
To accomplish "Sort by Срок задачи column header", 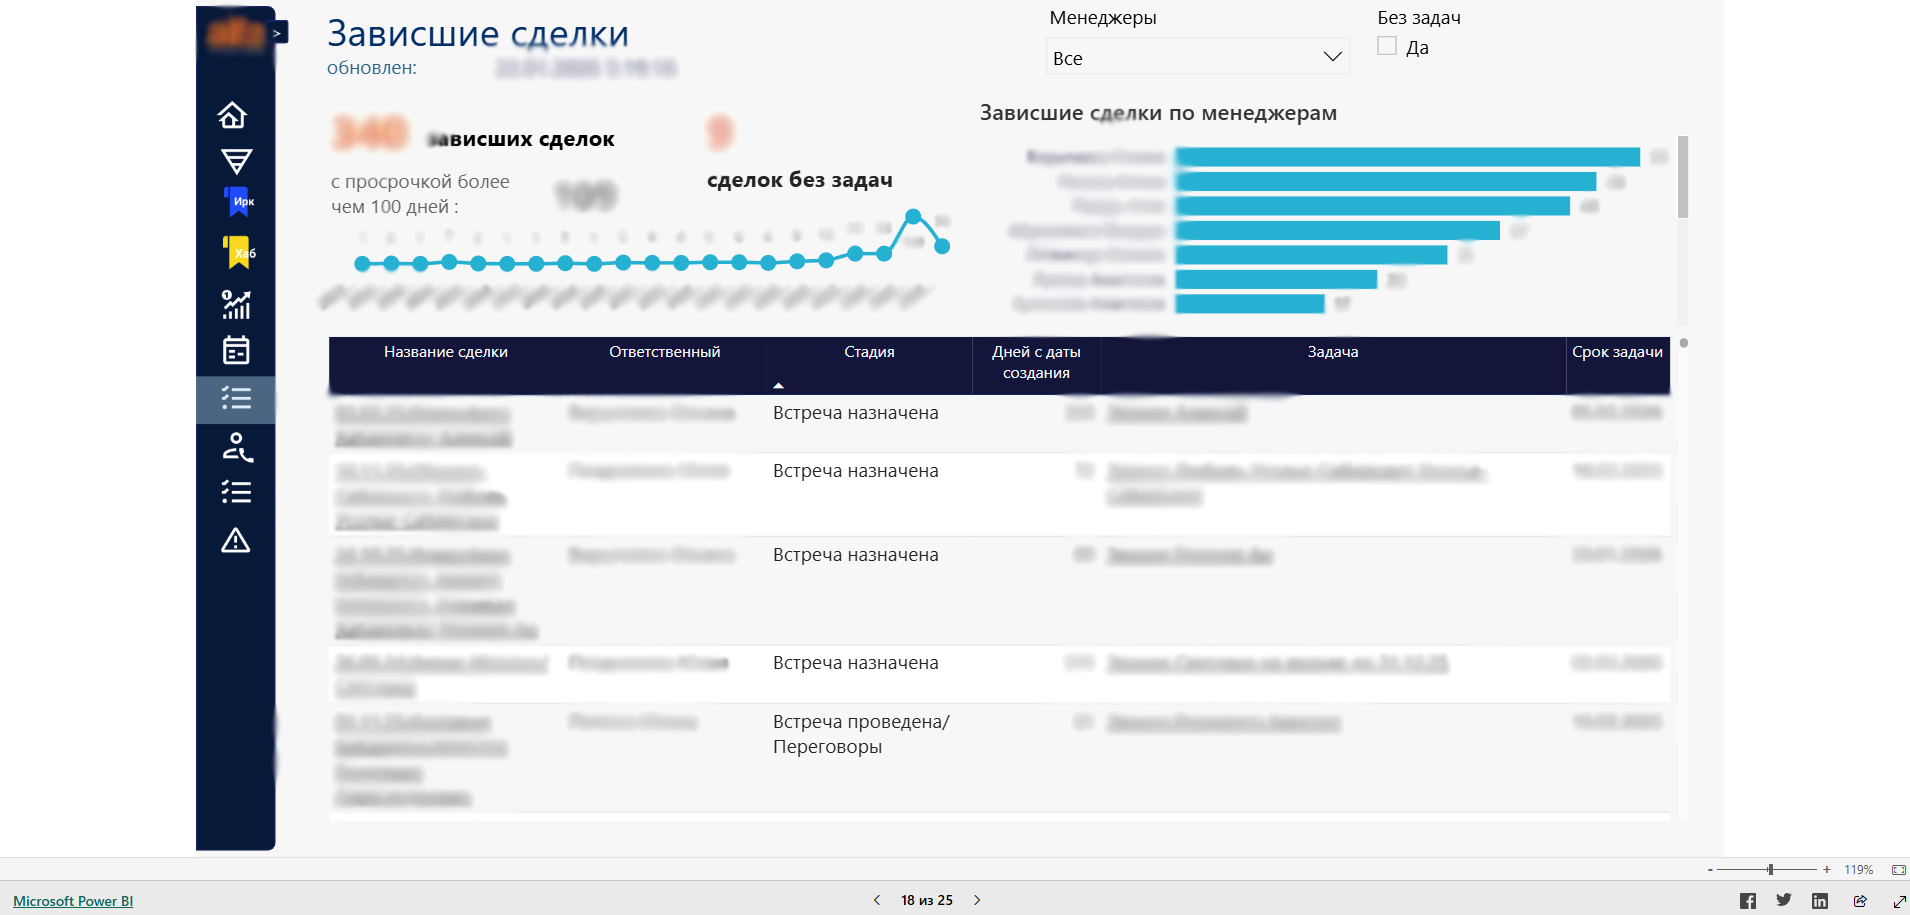I will coord(1616,352).
